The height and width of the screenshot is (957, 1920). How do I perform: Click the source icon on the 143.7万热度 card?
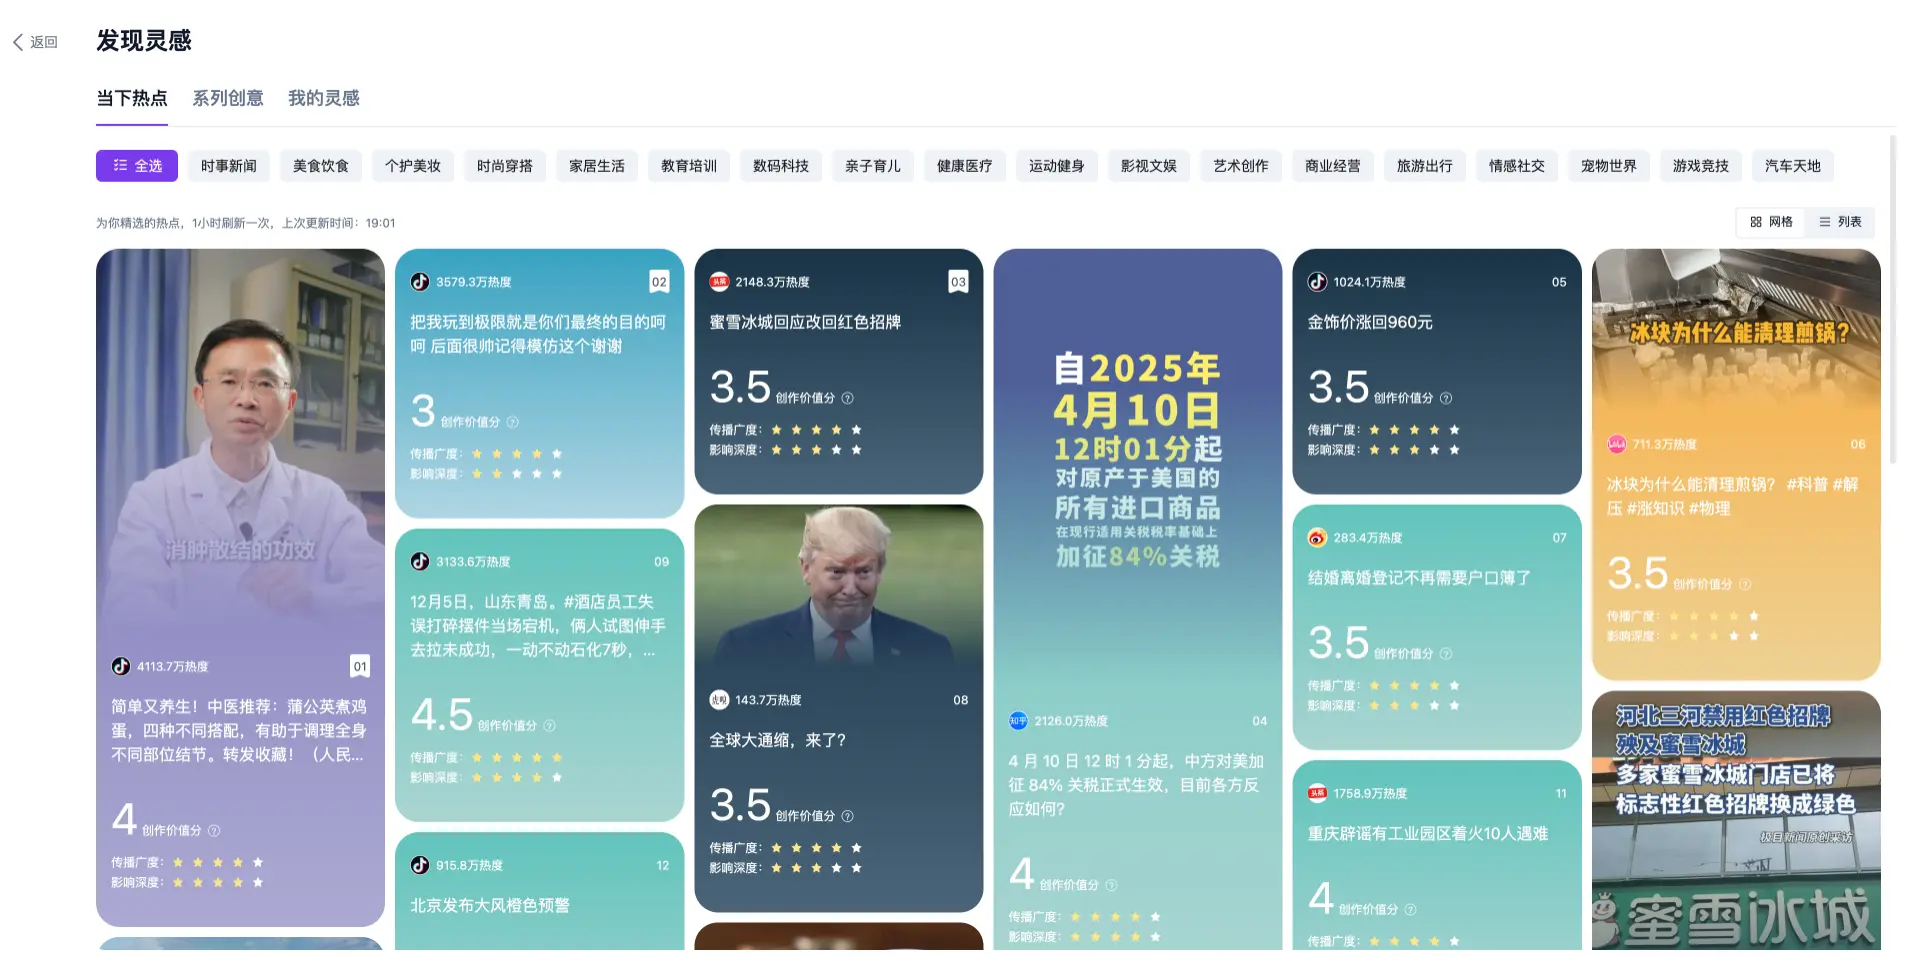[x=719, y=700]
